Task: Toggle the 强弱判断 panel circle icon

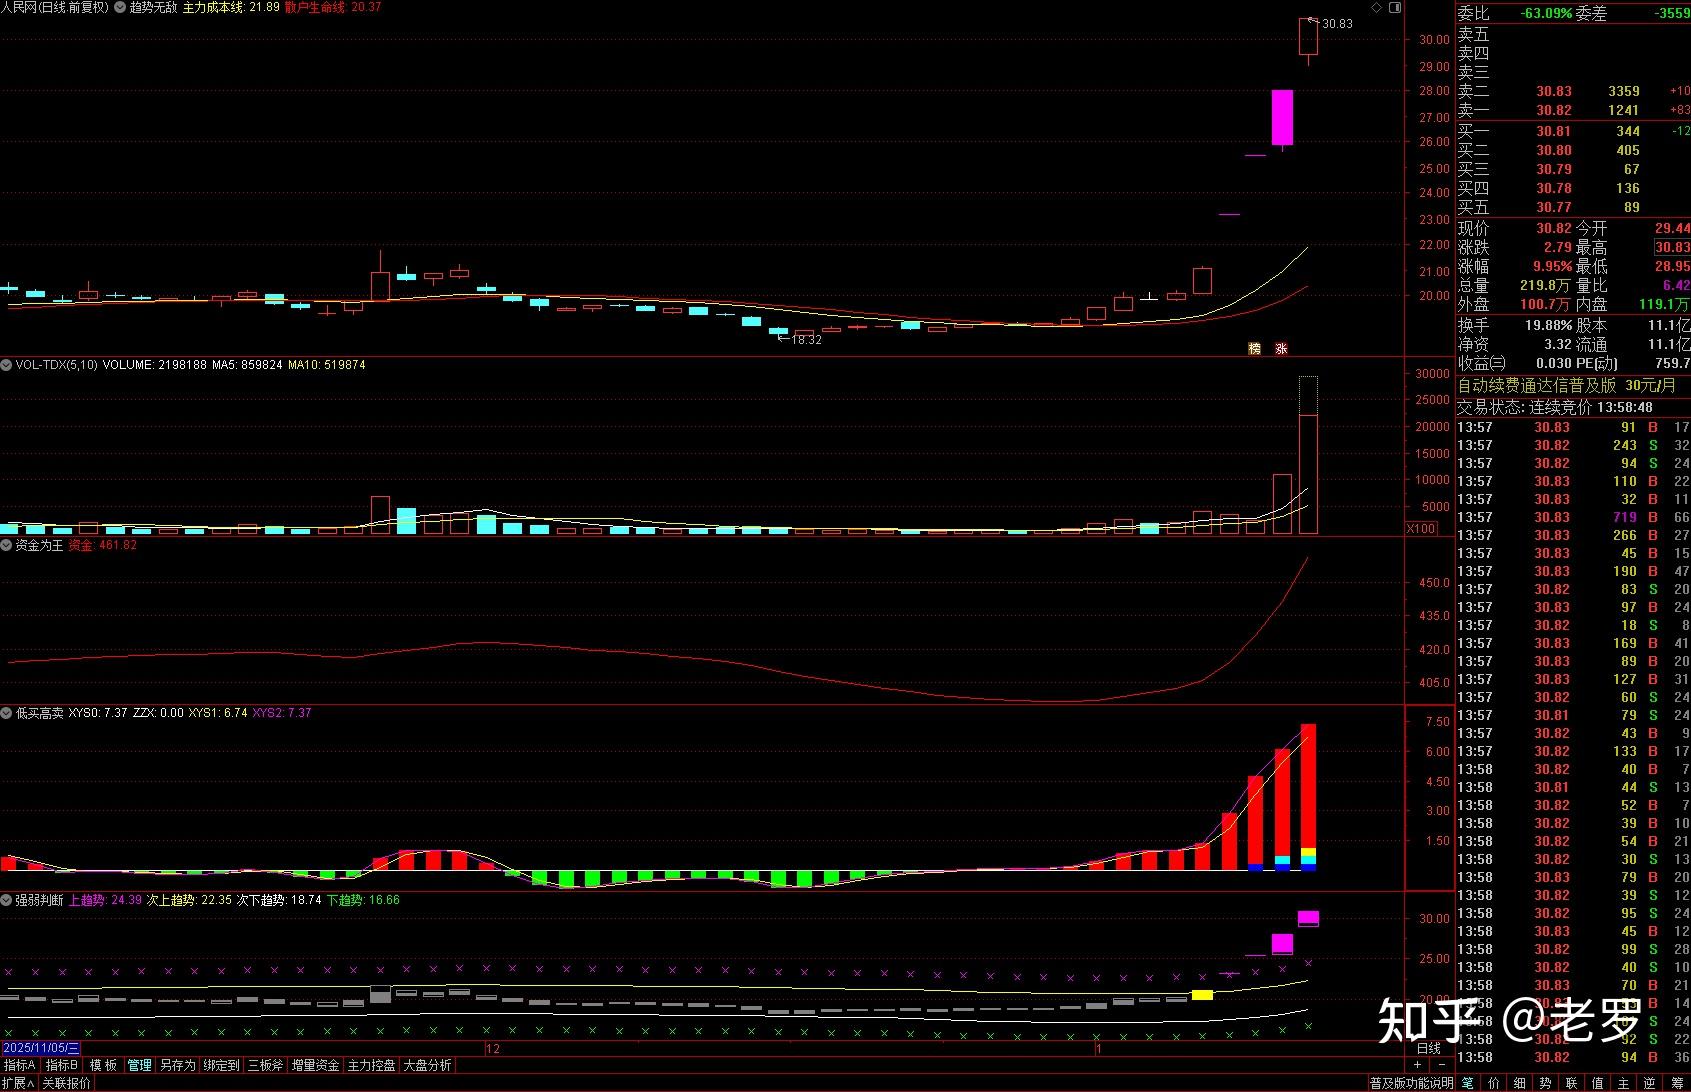Action: 7,900
